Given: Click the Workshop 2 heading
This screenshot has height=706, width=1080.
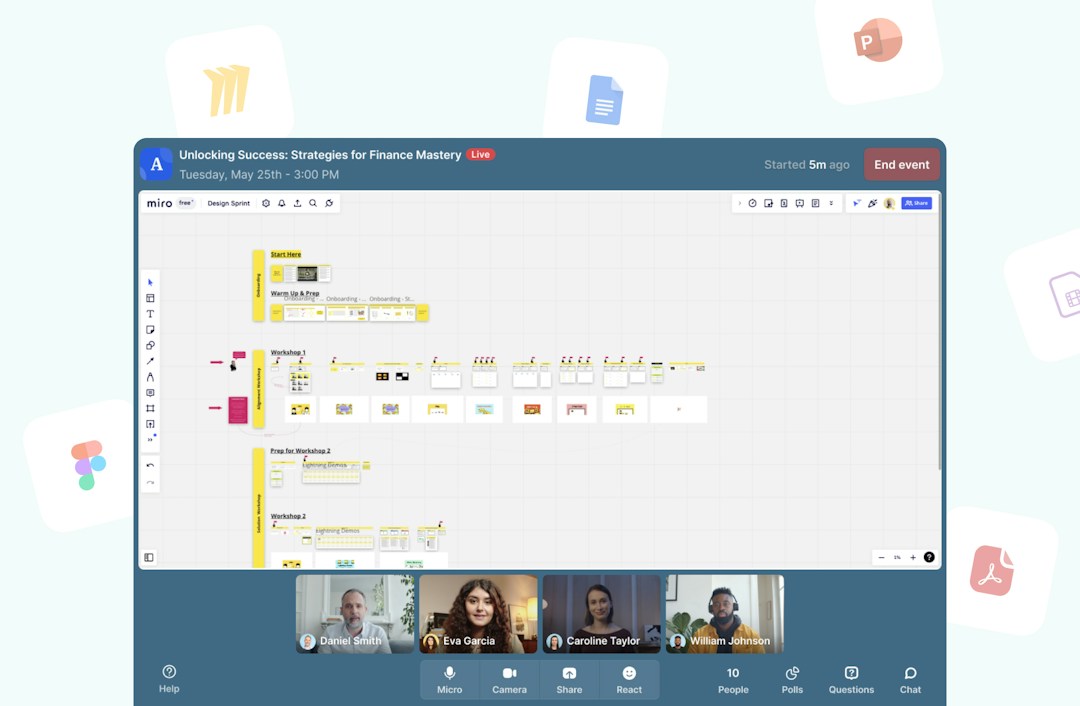Looking at the screenshot, I should click(288, 516).
